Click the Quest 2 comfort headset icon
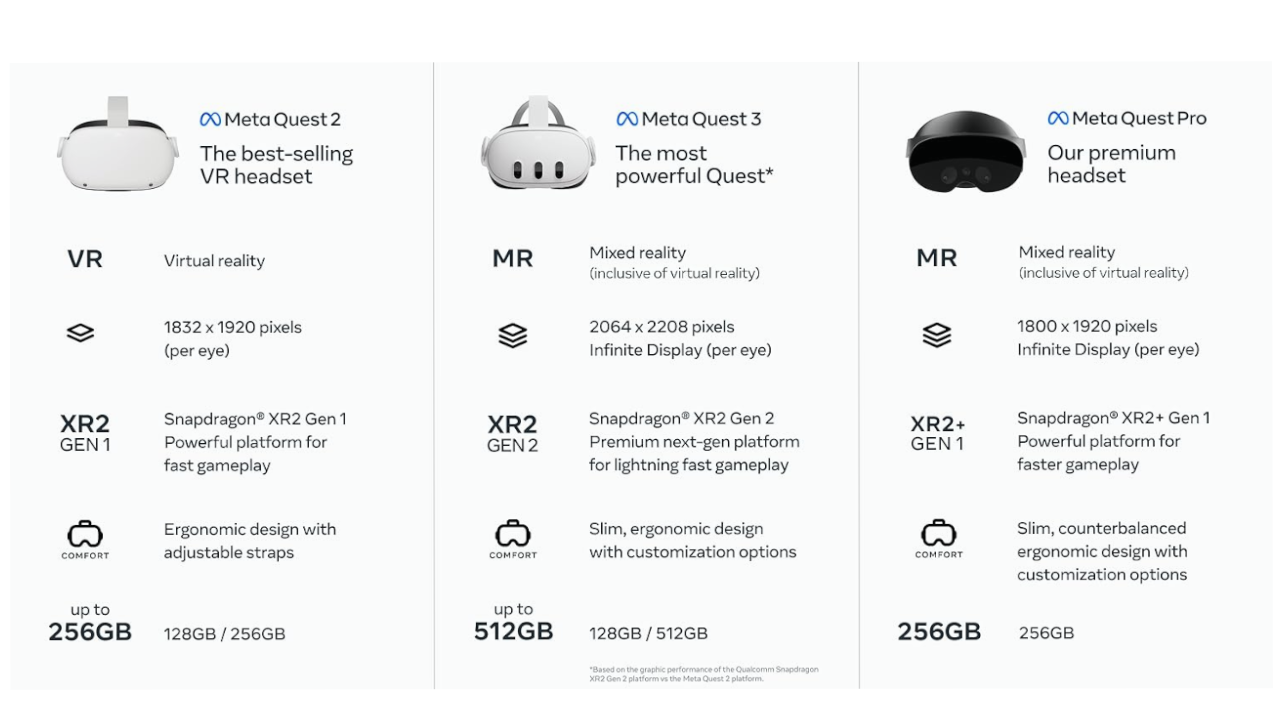1280x720 pixels. [85, 538]
